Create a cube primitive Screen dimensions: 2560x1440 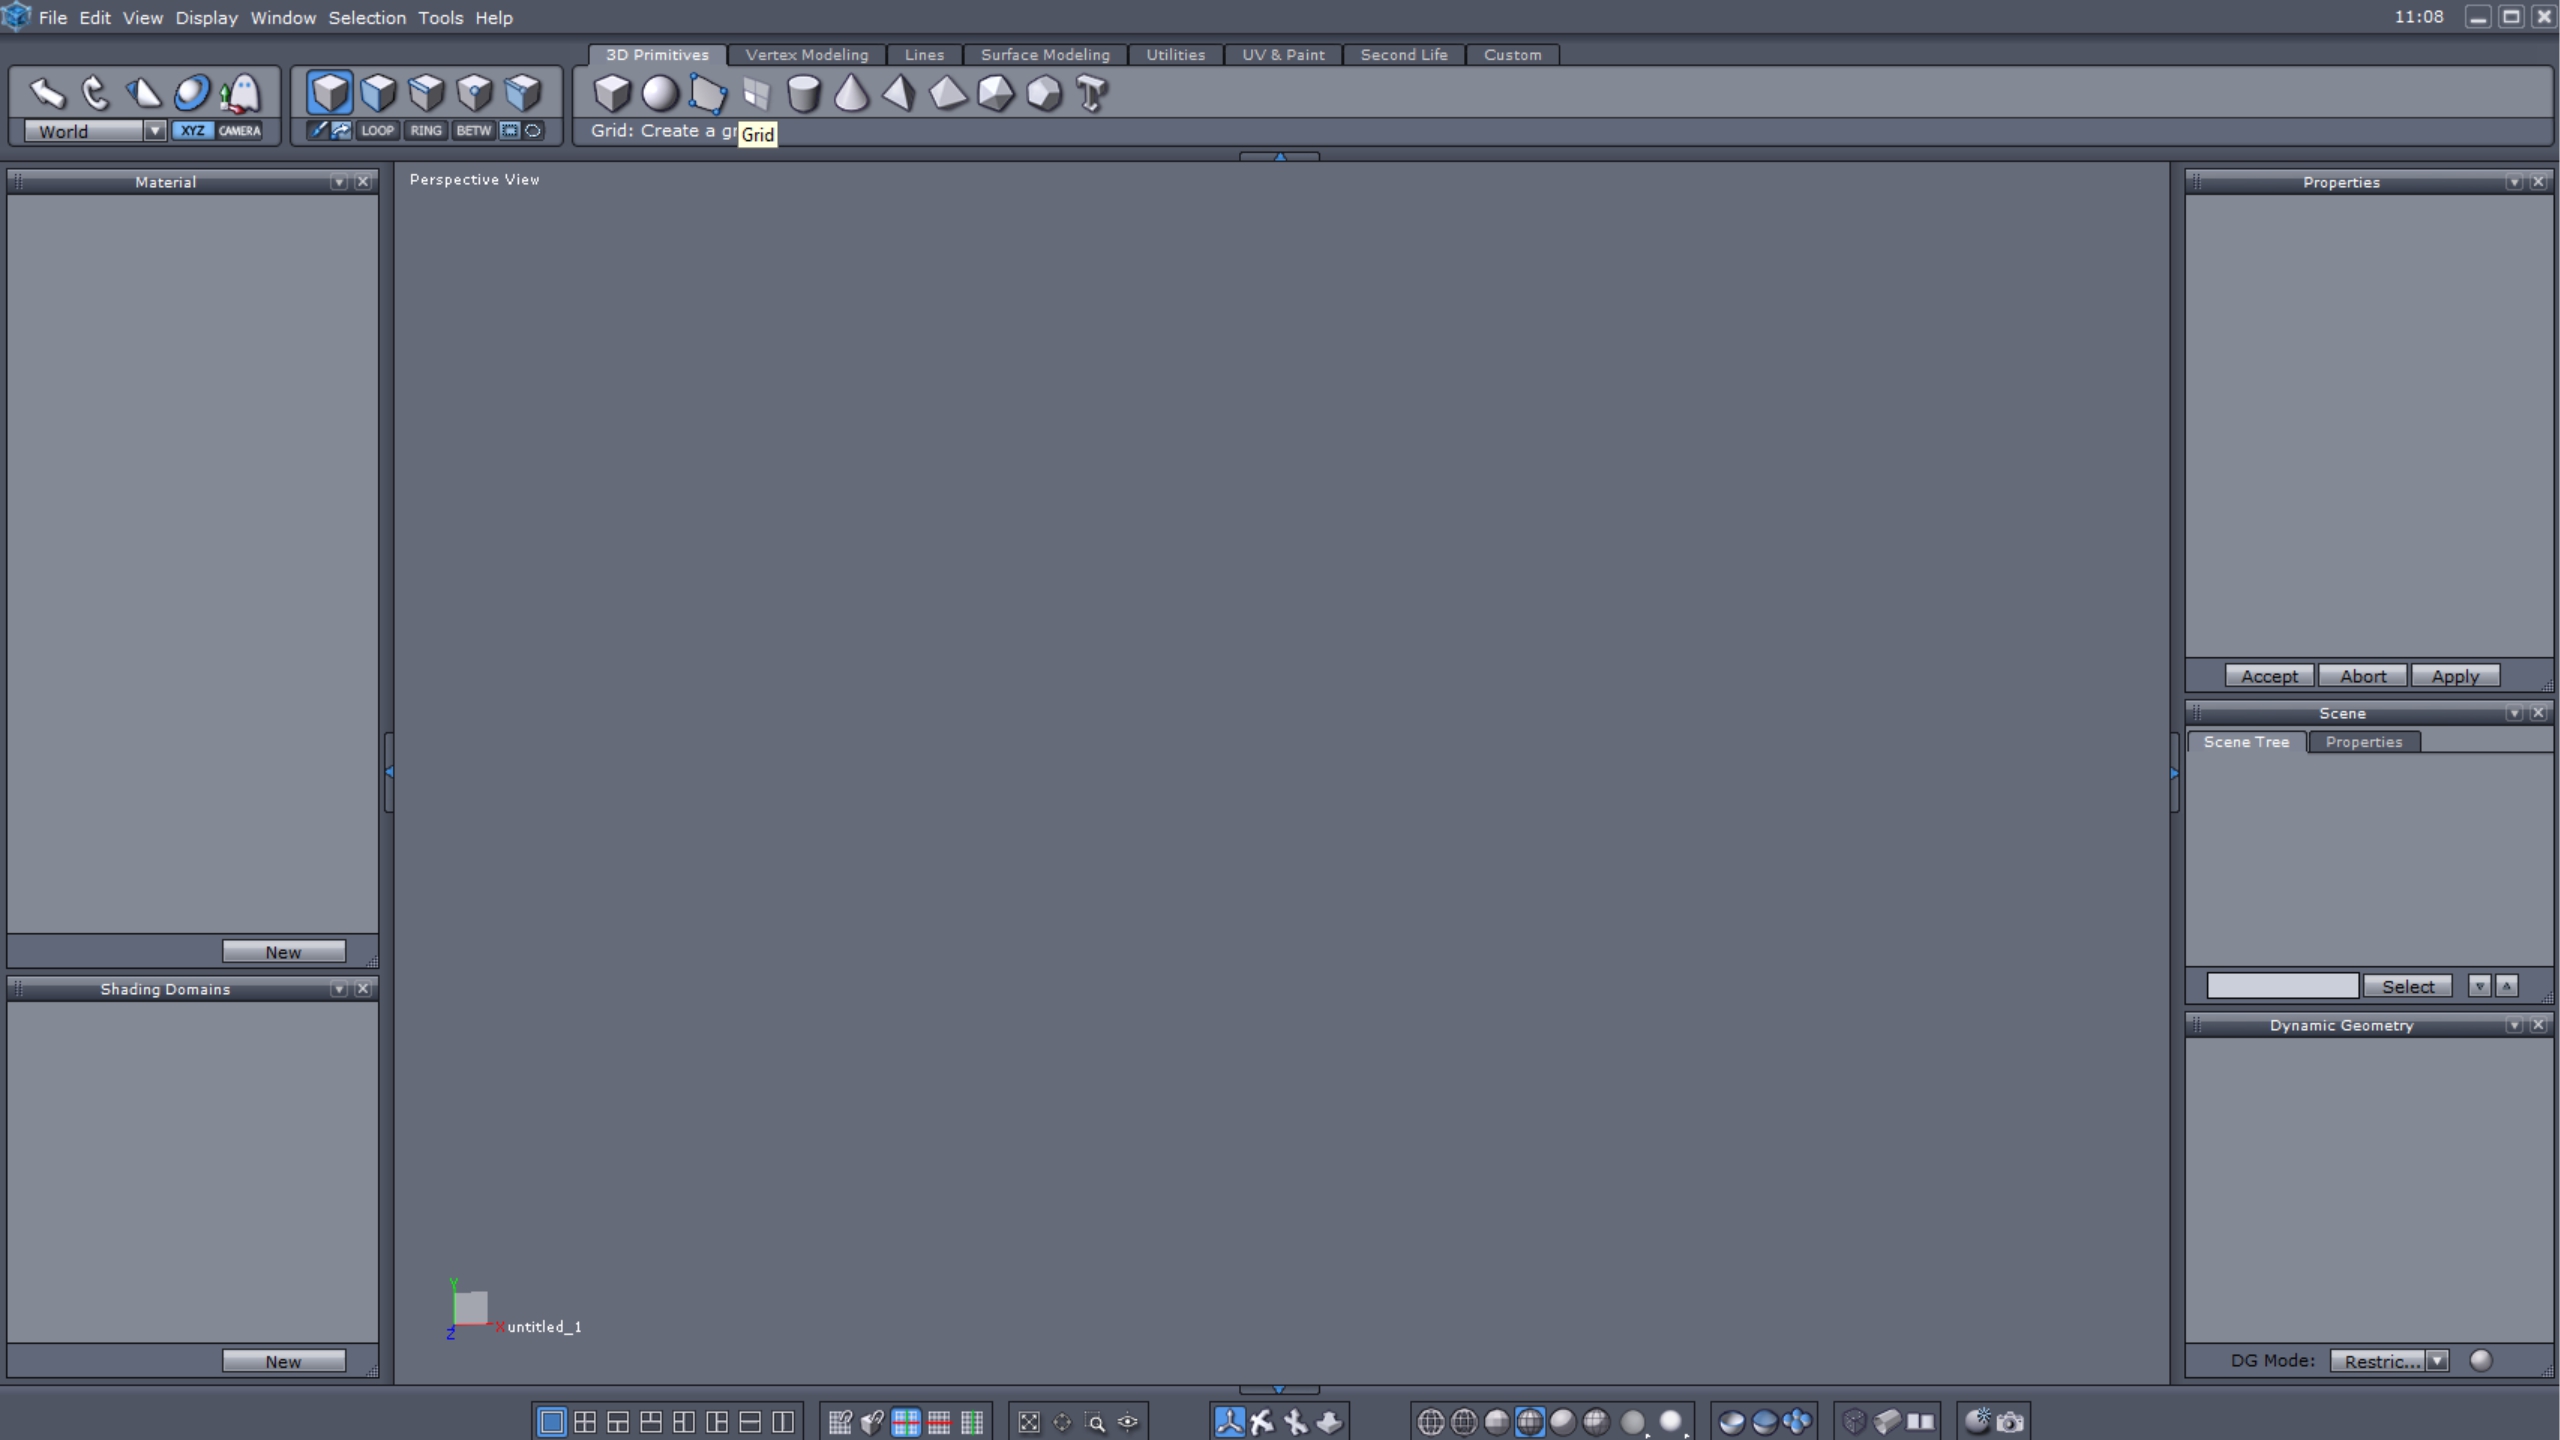pos(612,93)
